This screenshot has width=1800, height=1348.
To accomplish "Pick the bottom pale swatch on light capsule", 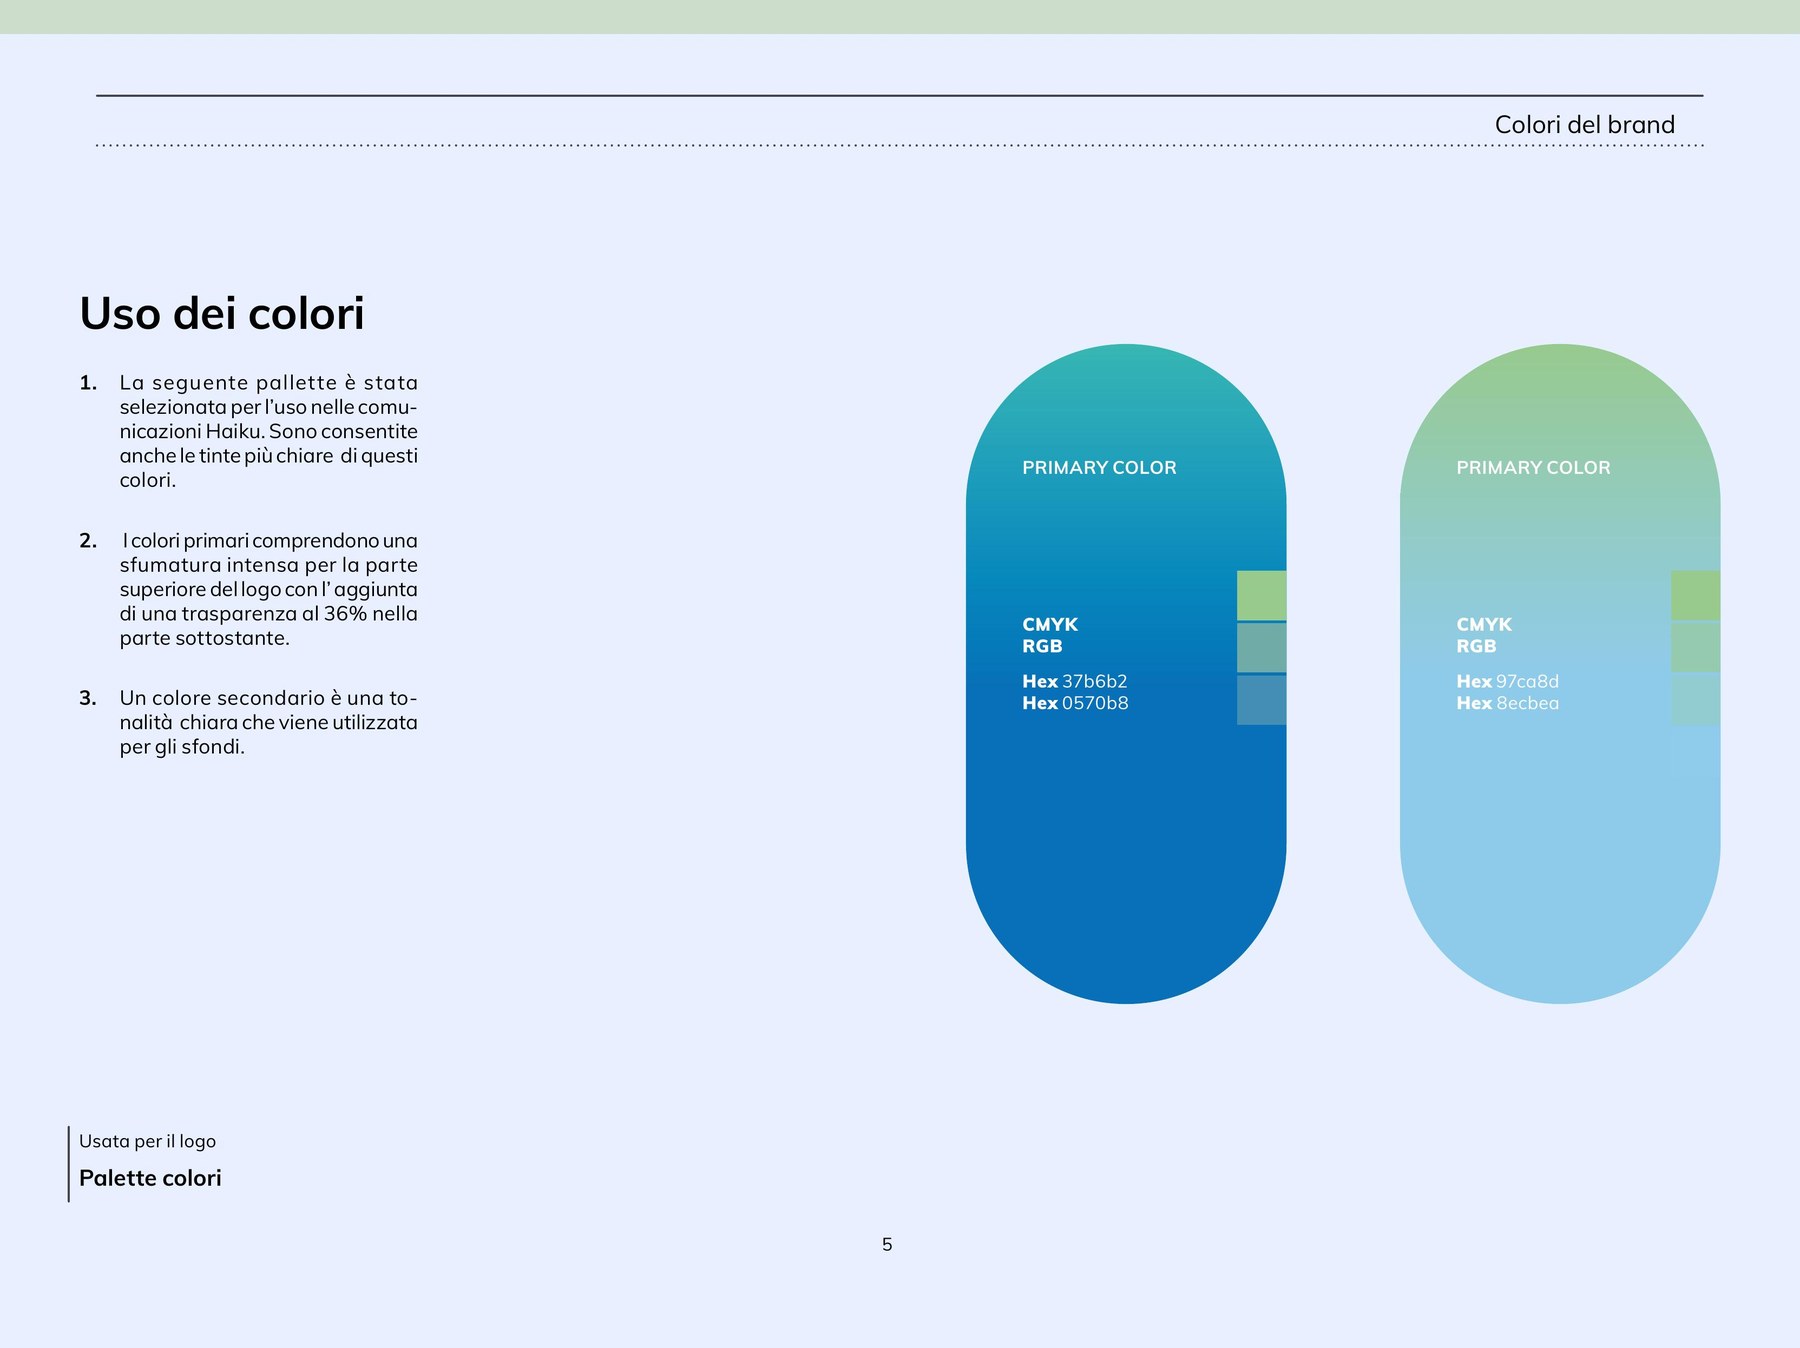I will click(1696, 699).
